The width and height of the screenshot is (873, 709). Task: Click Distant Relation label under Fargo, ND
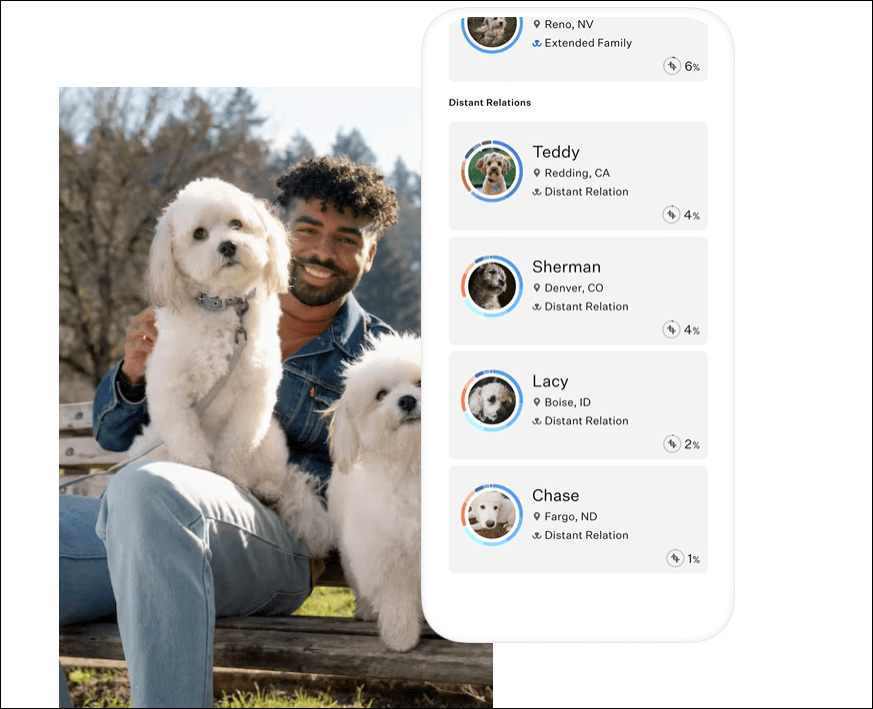[x=586, y=535]
